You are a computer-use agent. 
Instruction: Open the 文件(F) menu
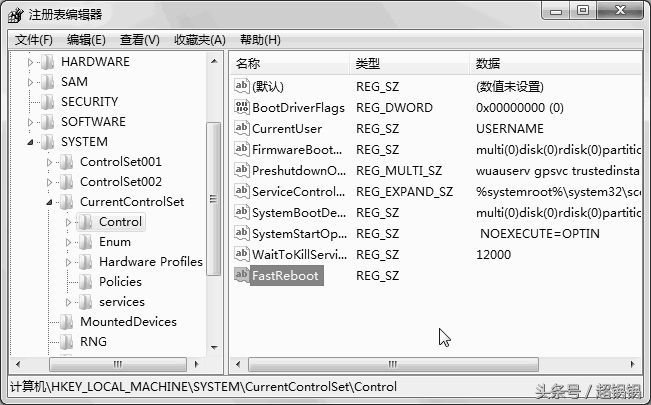pyautogui.click(x=34, y=40)
